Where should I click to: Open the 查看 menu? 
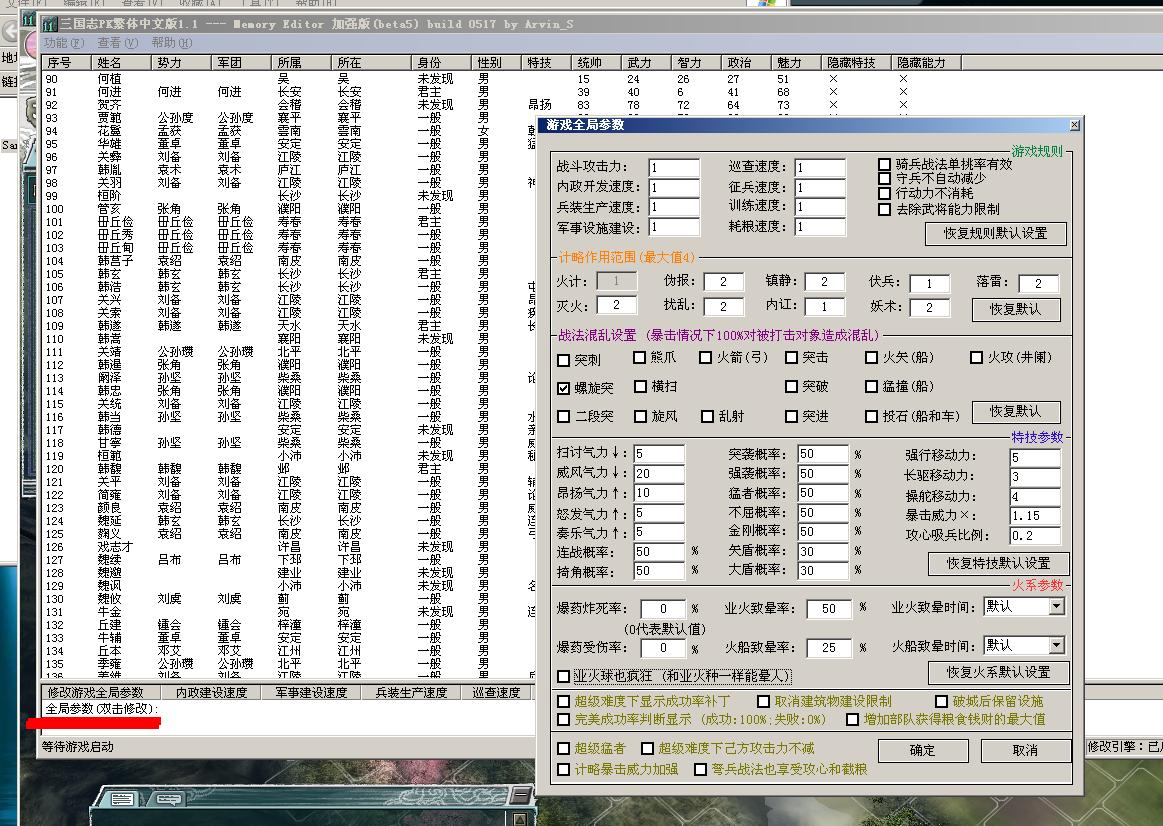coord(116,43)
